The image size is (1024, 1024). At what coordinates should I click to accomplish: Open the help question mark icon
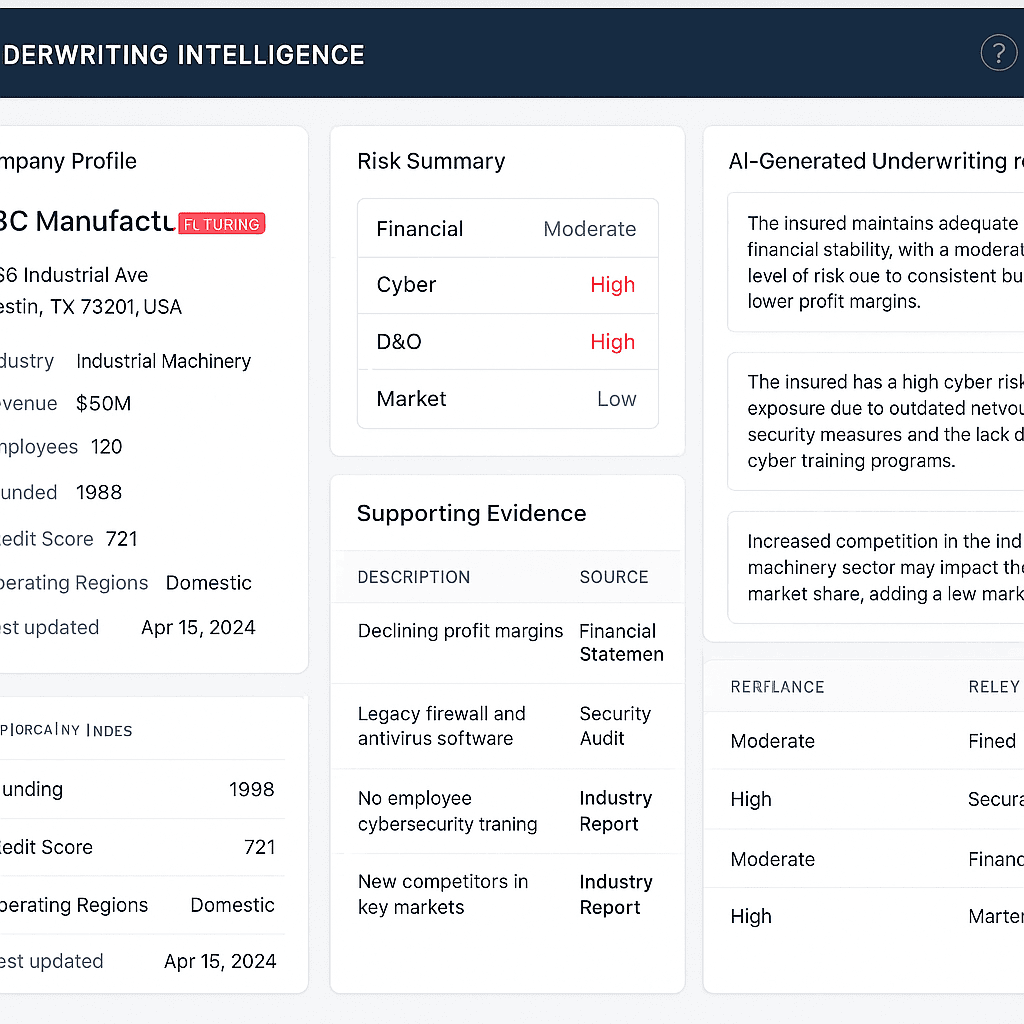coord(998,53)
